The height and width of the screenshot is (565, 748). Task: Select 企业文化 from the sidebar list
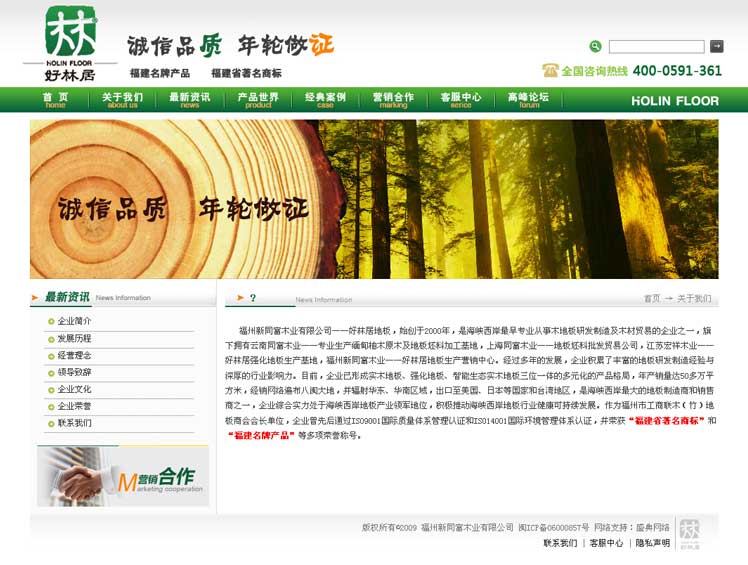coord(74,389)
